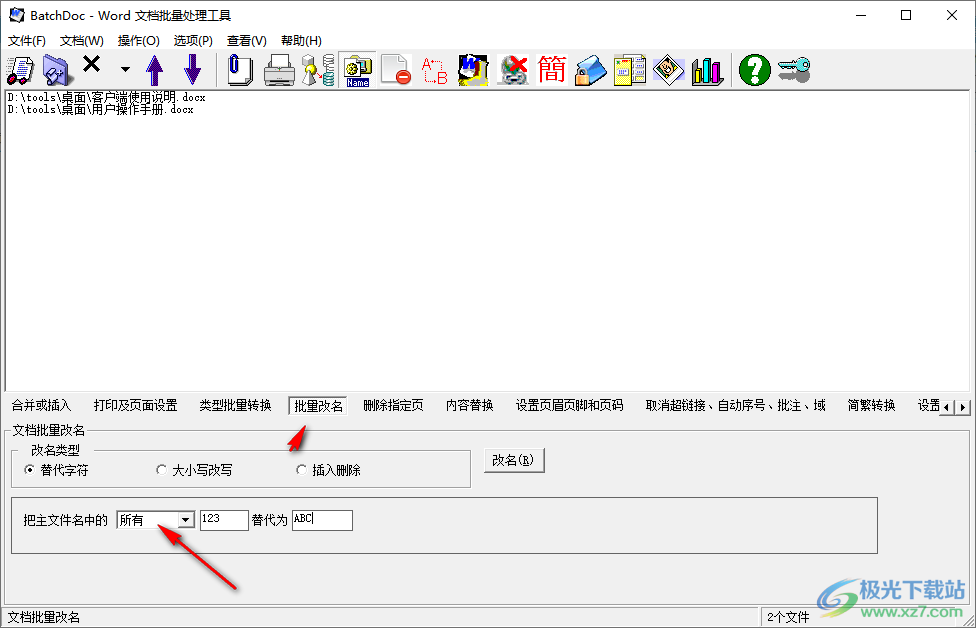The width and height of the screenshot is (976, 628).
Task: Click the add folder toolbar icon
Action: coord(57,70)
